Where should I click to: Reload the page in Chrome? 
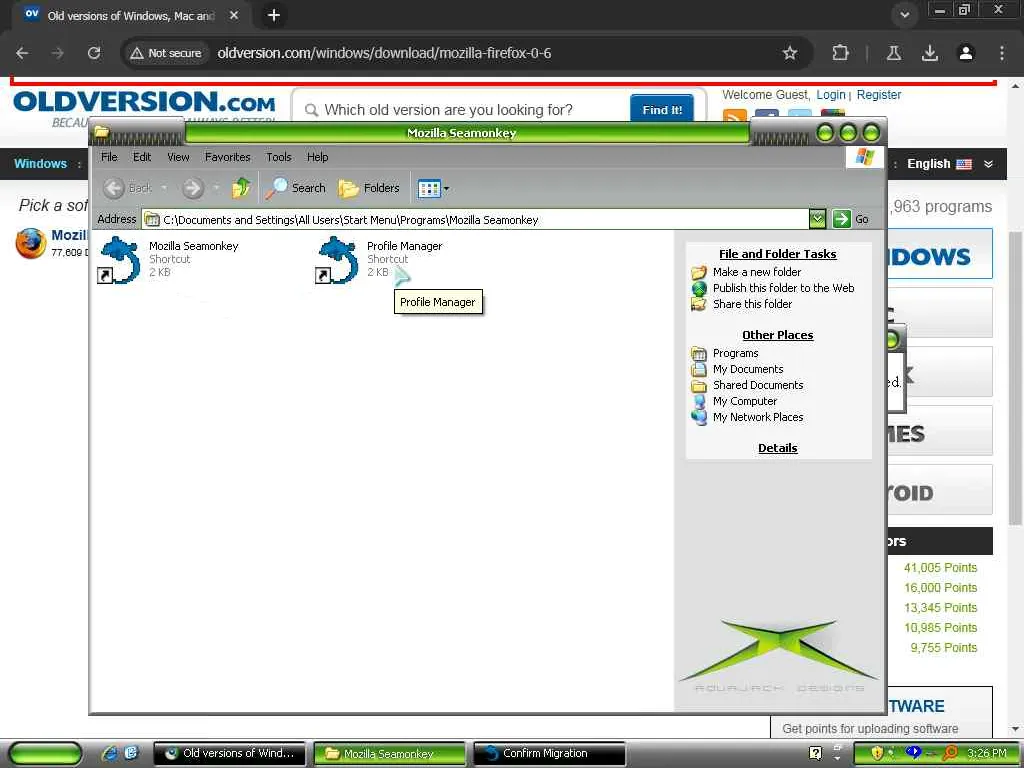click(94, 53)
